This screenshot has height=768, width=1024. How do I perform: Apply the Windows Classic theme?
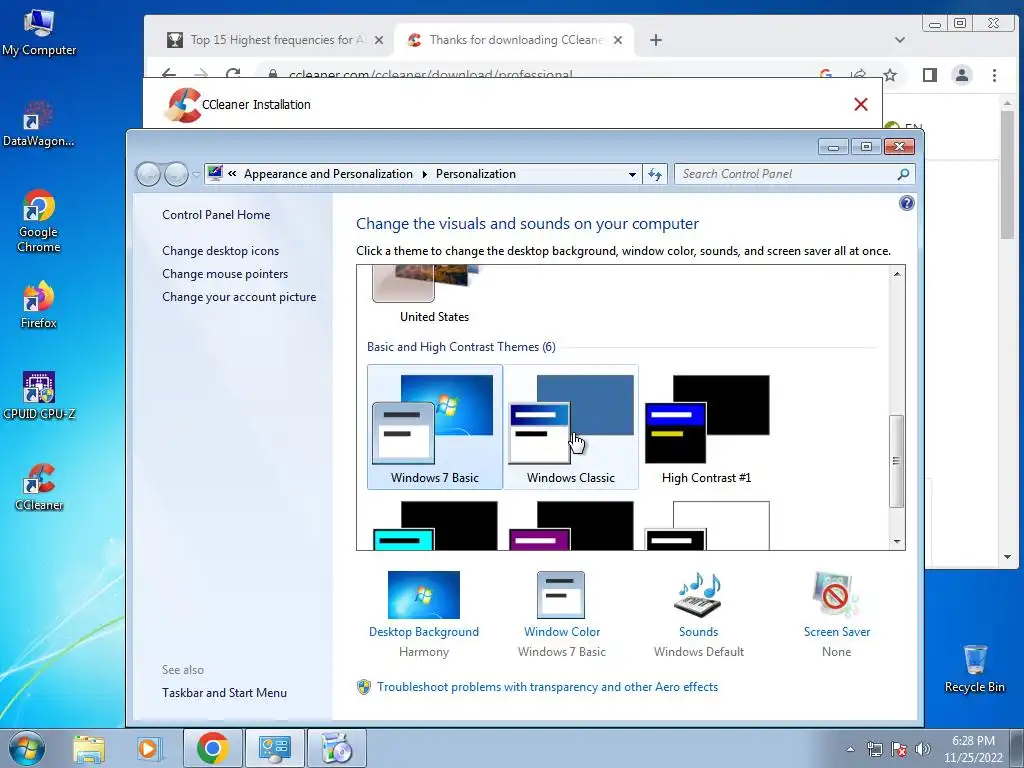570,427
